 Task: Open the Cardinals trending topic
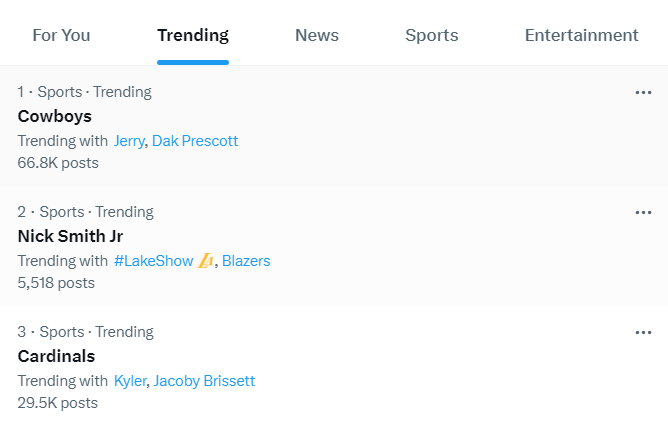56,356
